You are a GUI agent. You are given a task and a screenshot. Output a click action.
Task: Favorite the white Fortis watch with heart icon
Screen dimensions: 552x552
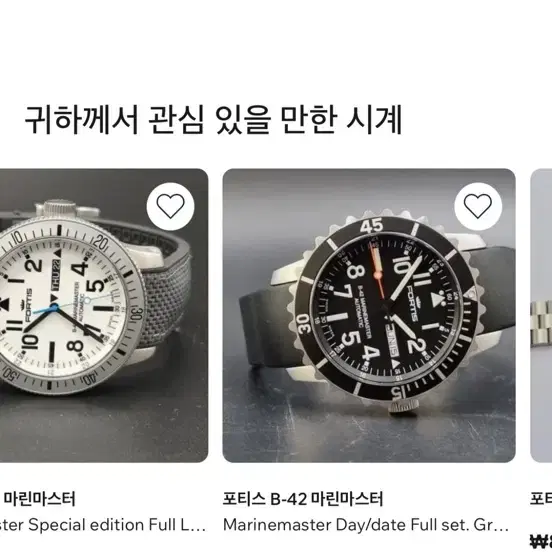tap(170, 206)
